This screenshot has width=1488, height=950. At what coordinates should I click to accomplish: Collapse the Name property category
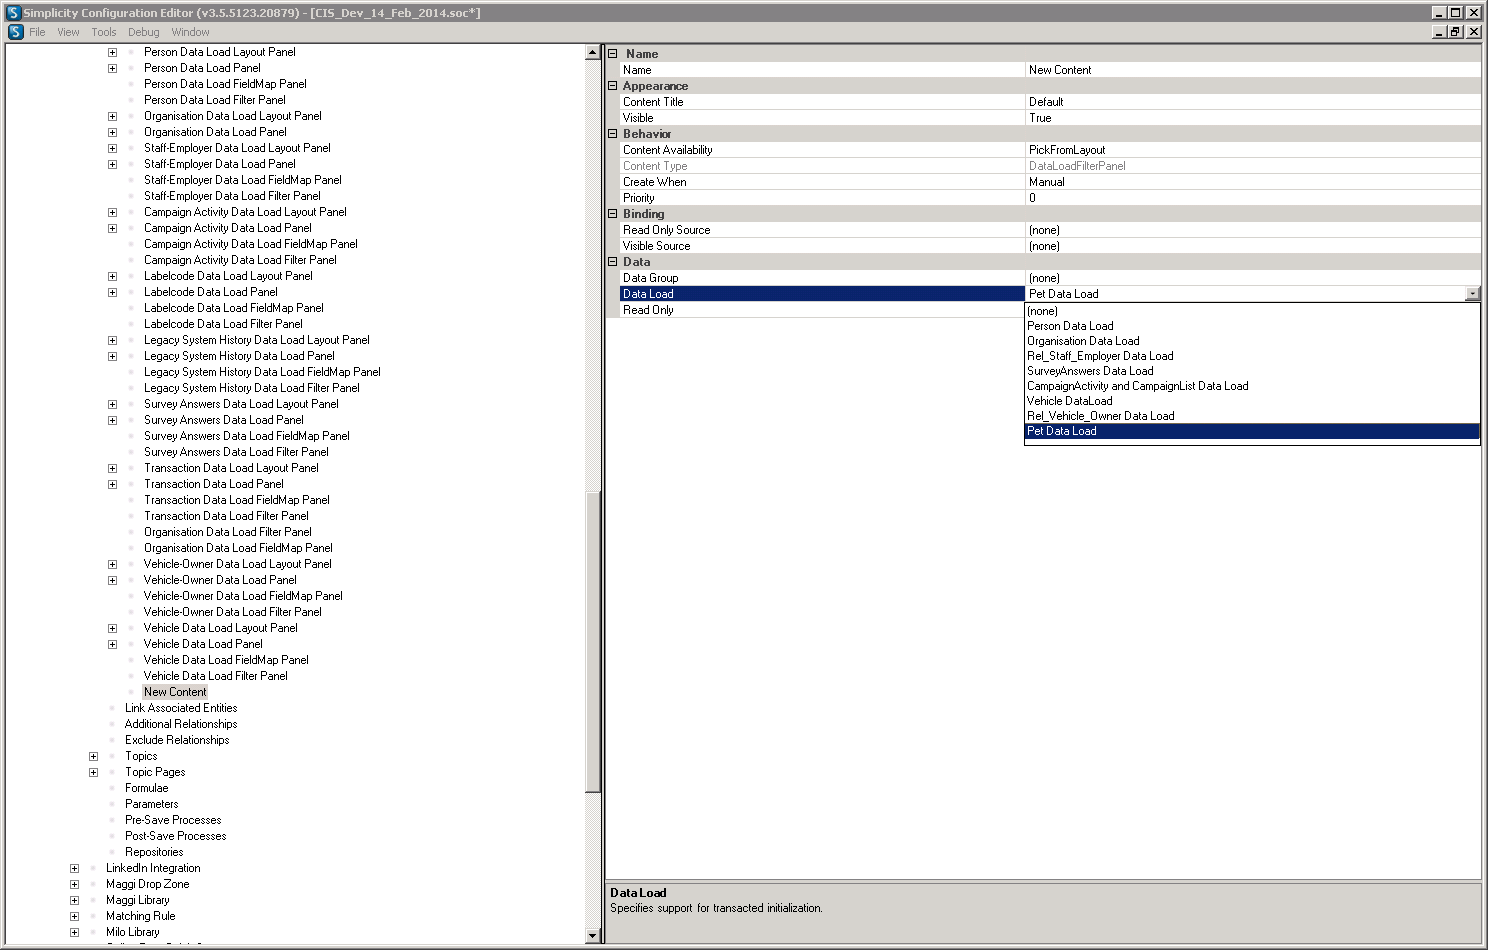[613, 54]
